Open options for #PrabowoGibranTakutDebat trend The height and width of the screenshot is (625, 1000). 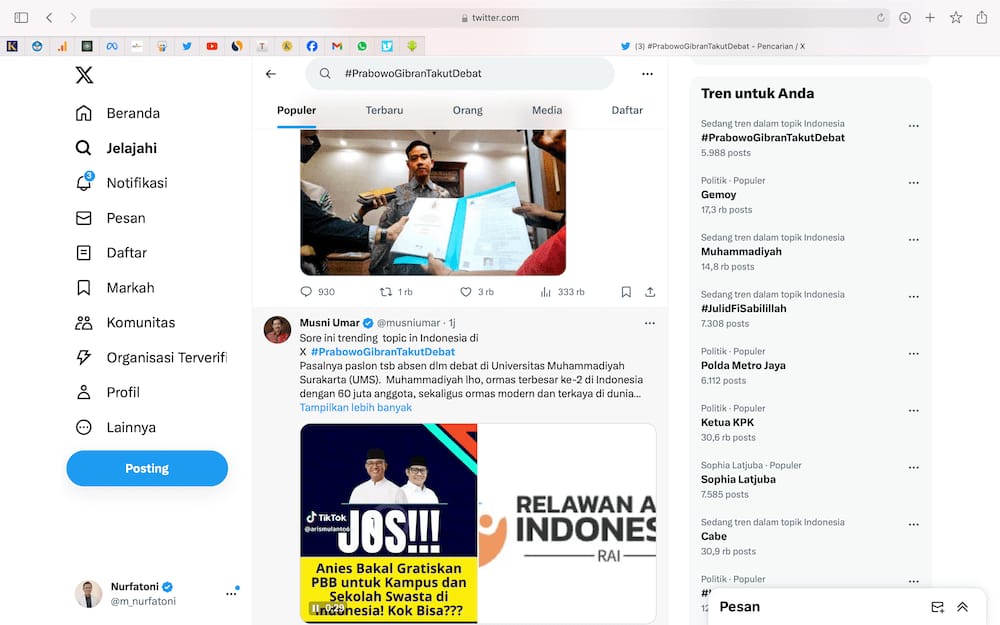(x=914, y=126)
